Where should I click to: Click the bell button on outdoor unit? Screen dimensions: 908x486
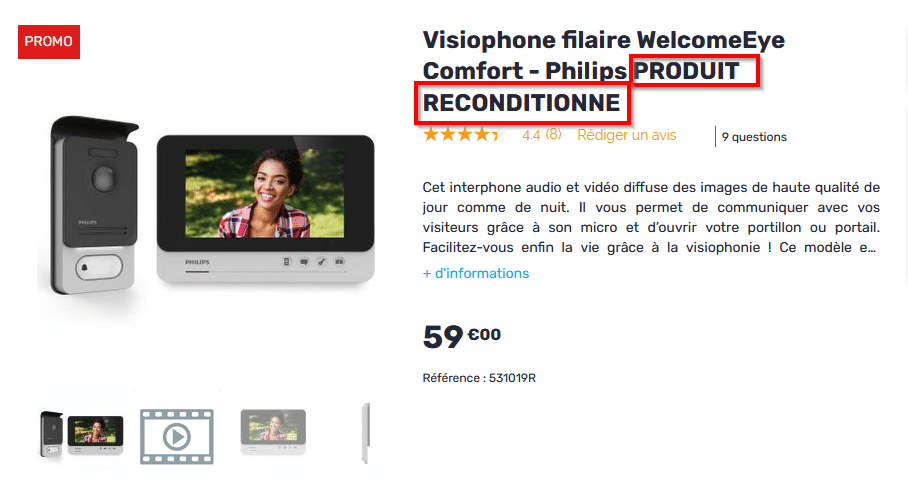99,268
